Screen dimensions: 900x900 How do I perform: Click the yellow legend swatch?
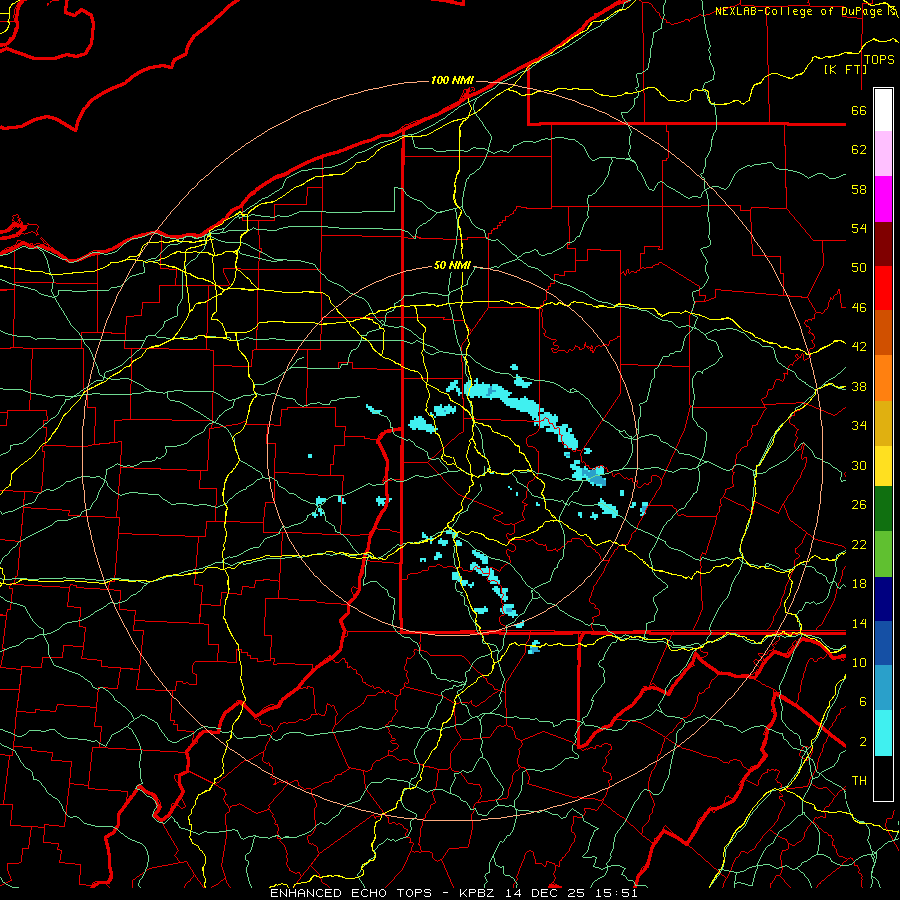coord(883,465)
